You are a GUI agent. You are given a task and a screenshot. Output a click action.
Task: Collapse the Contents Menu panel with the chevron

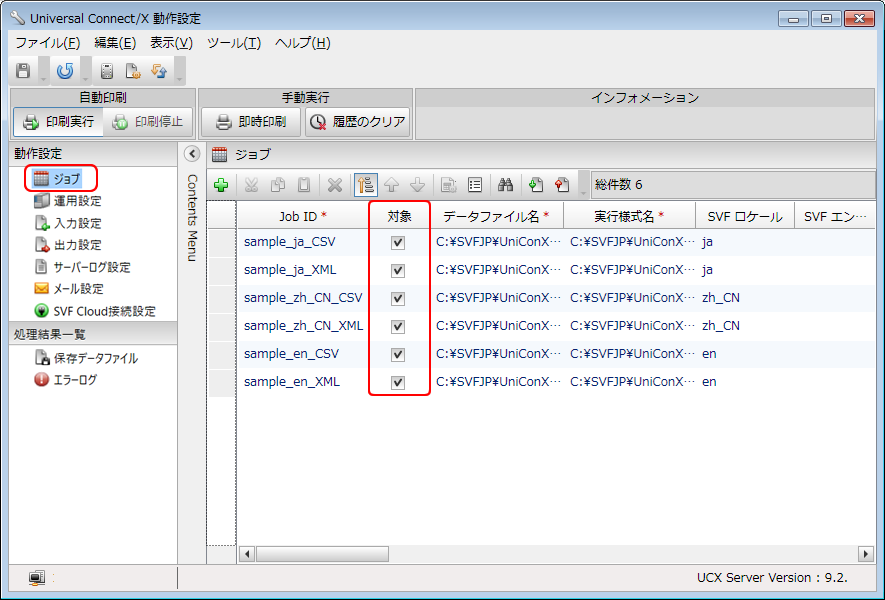[192, 154]
